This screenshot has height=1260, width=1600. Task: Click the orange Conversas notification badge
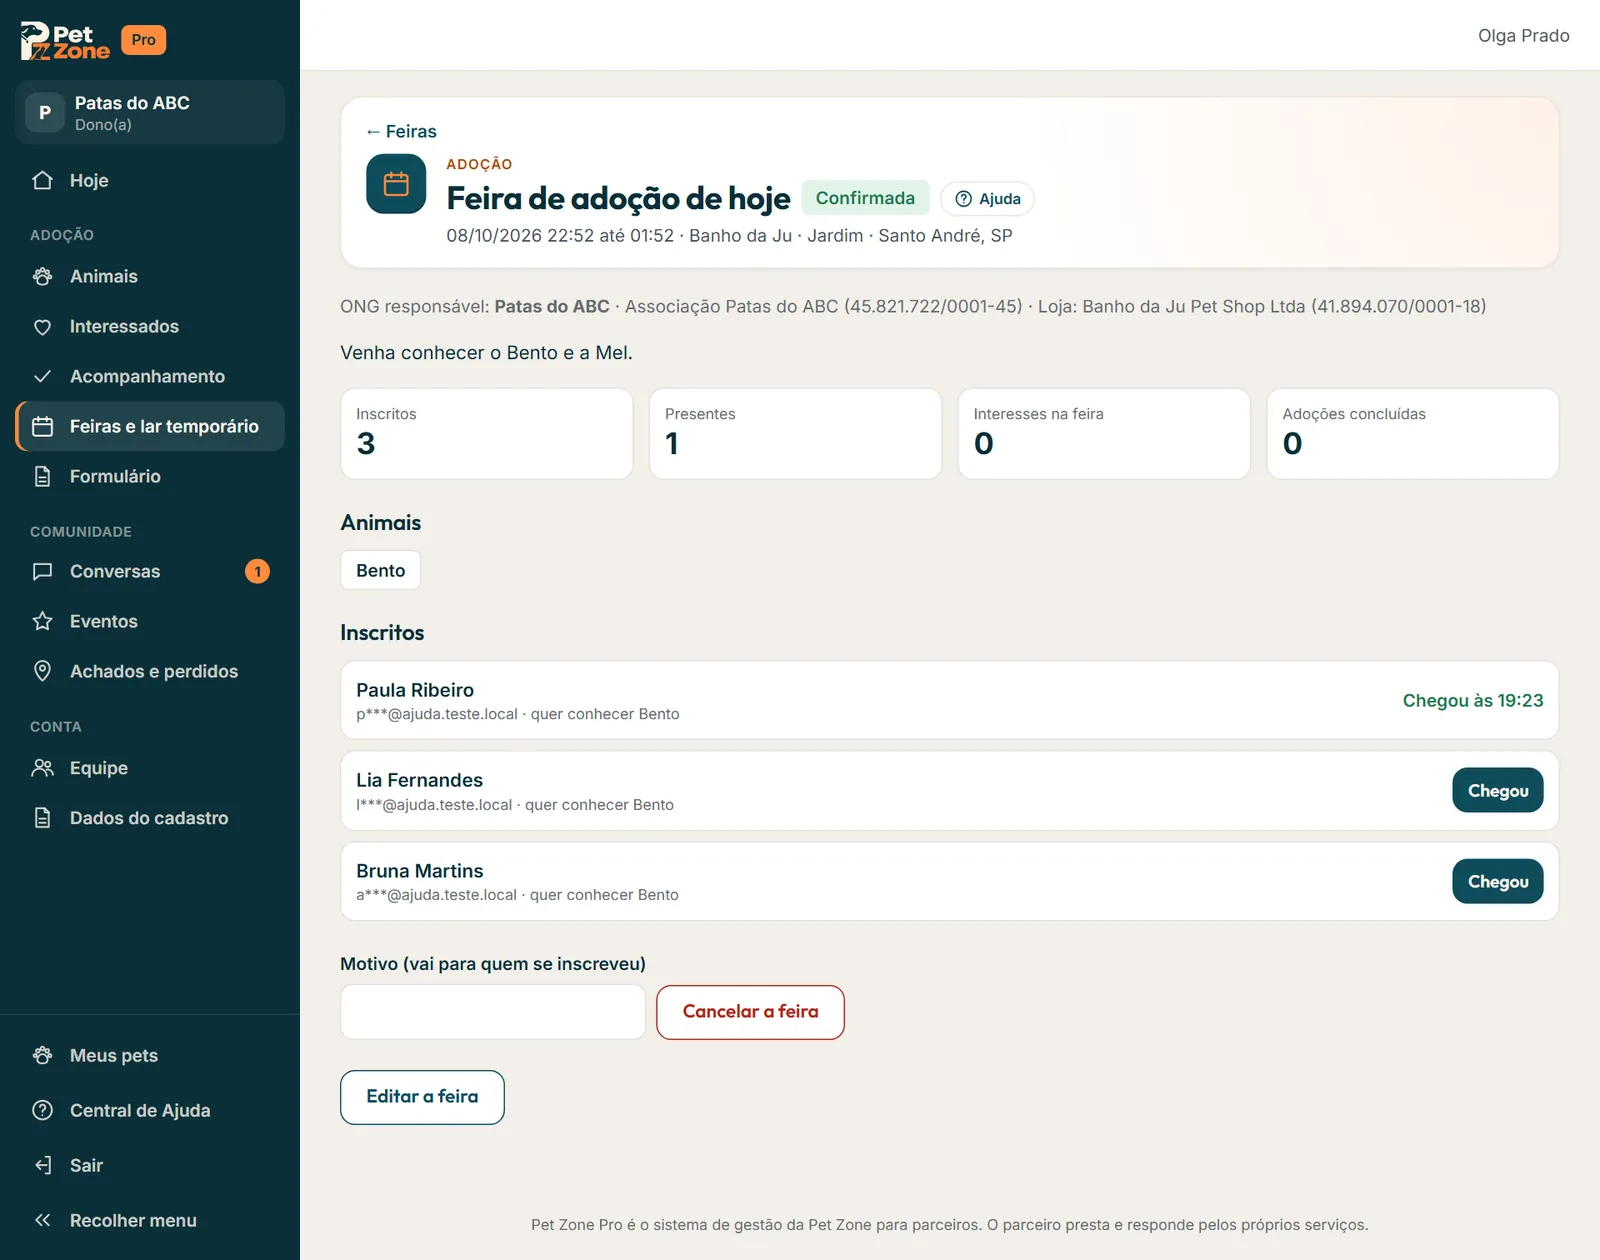pos(257,571)
